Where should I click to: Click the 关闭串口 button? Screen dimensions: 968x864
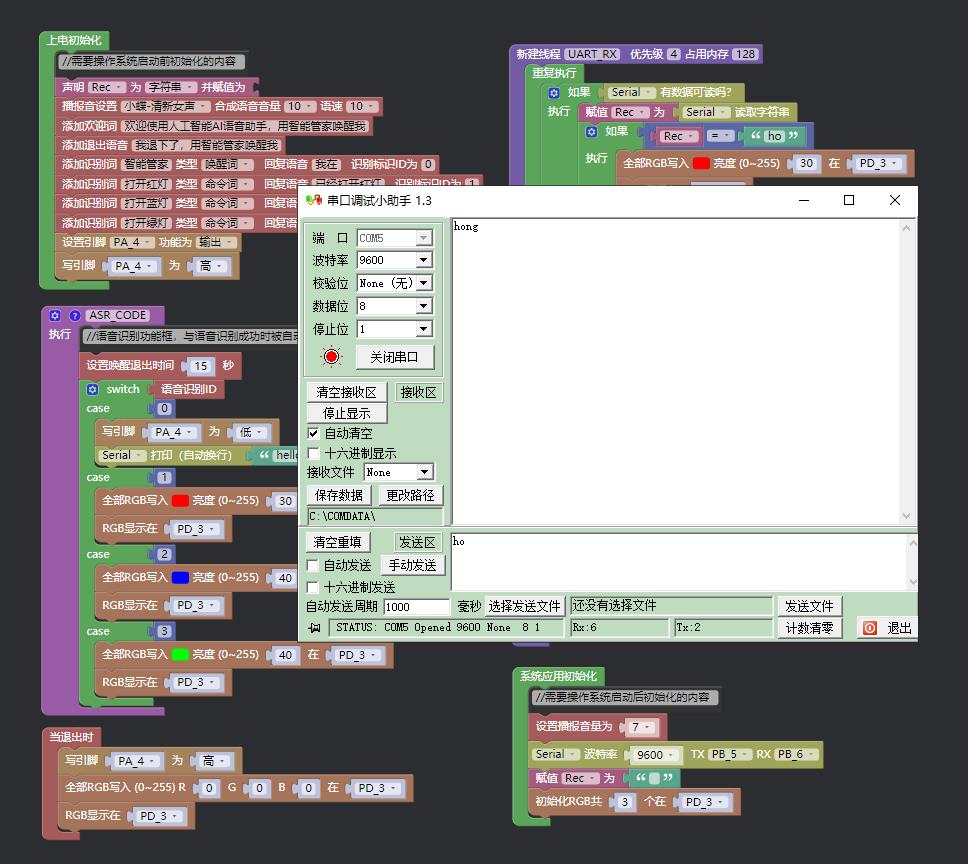[394, 357]
